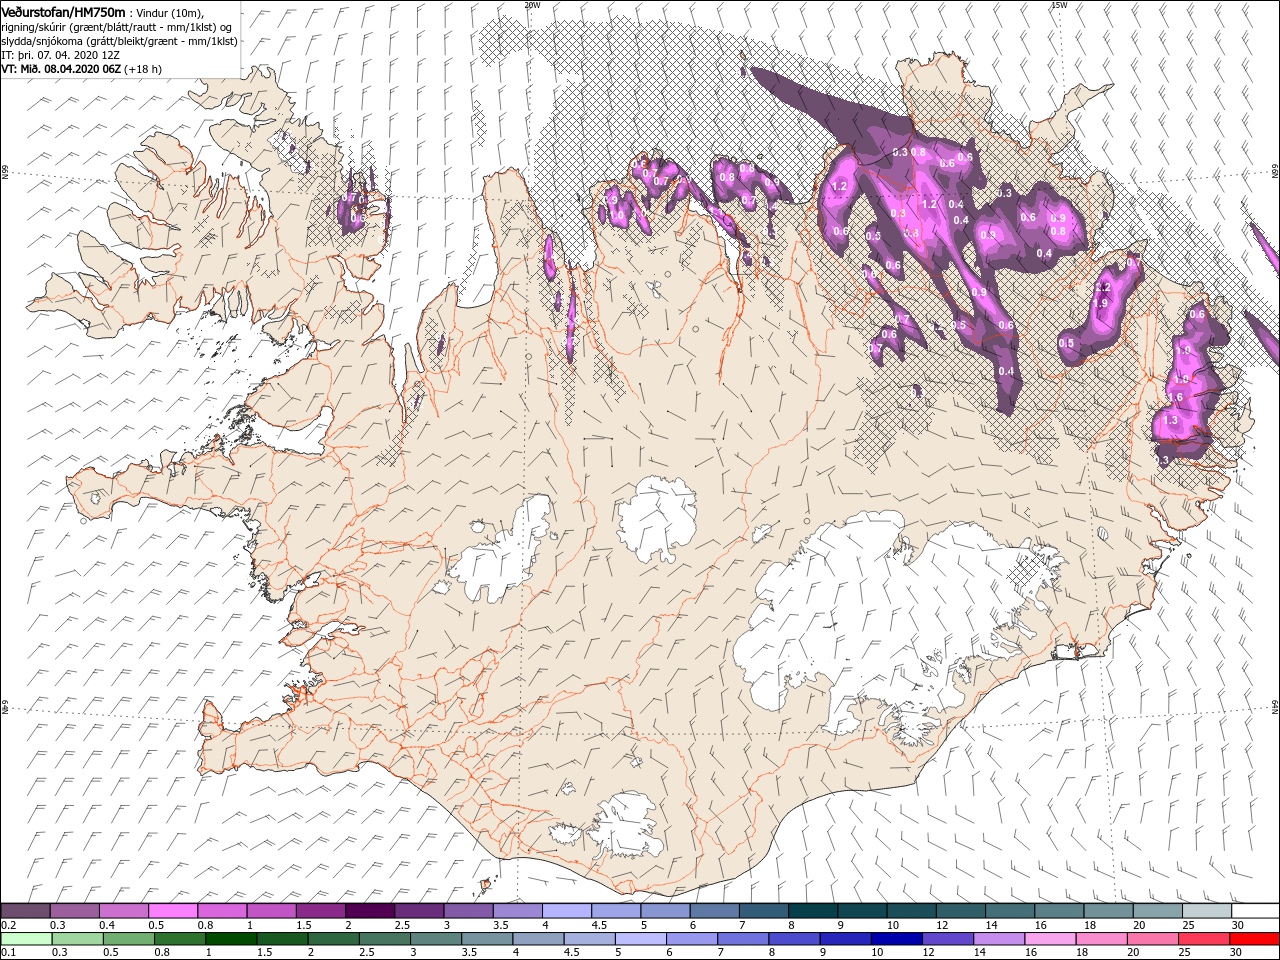Click the light lavender swatch between 4 and 4.5, upper row
The width and height of the screenshot is (1280, 960).
[568, 911]
